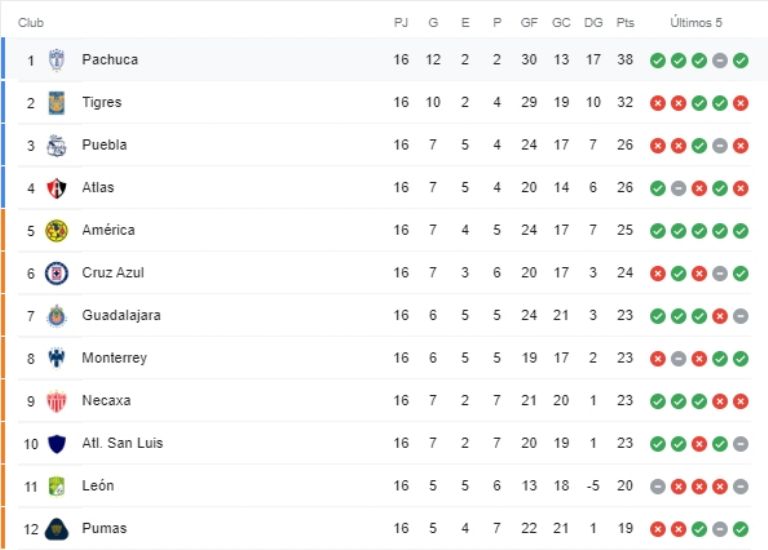Click the Atlas team shield icon

(x=57, y=188)
